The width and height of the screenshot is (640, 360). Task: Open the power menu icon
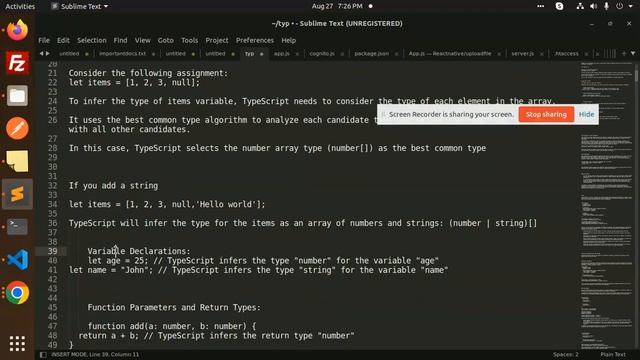tap(620, 6)
